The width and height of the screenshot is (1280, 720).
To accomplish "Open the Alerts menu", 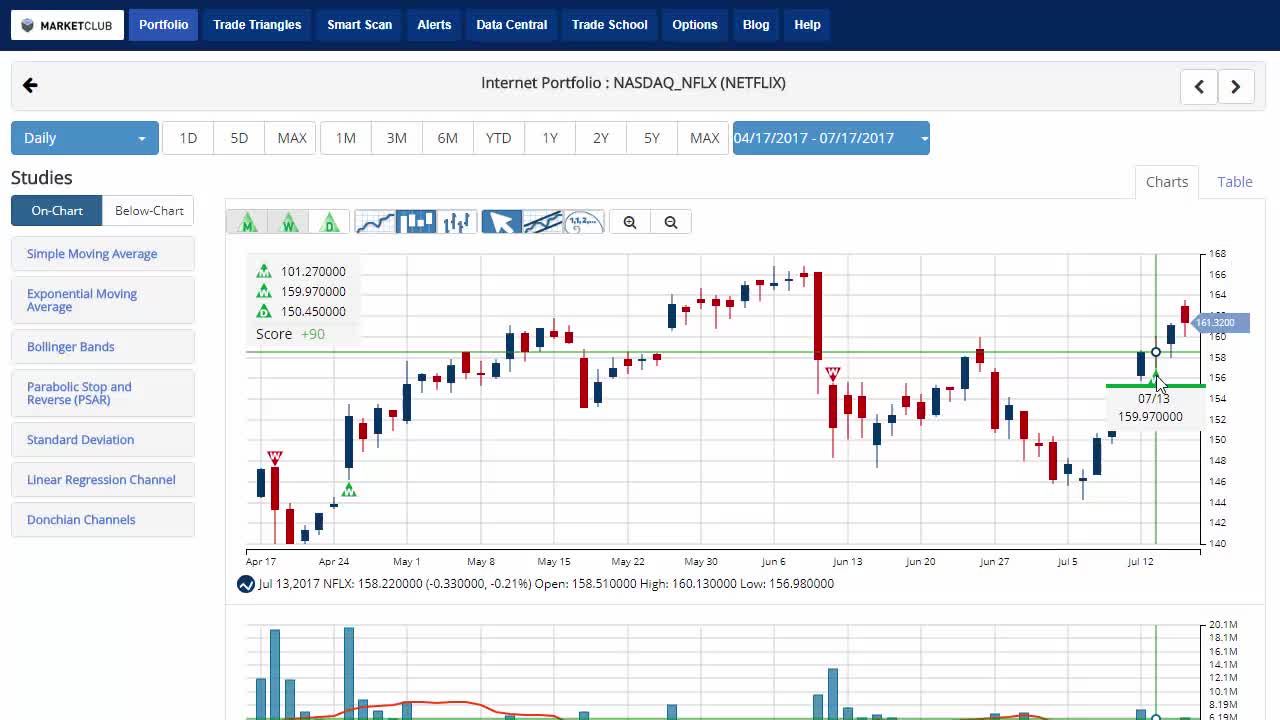I will pyautogui.click(x=434, y=25).
